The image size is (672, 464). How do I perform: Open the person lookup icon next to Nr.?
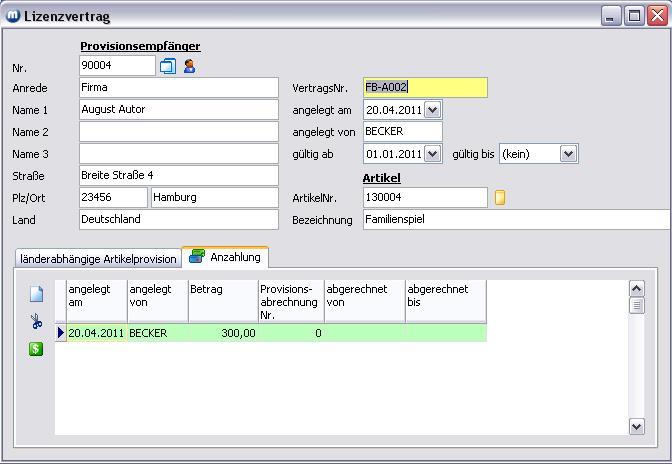[x=189, y=66]
